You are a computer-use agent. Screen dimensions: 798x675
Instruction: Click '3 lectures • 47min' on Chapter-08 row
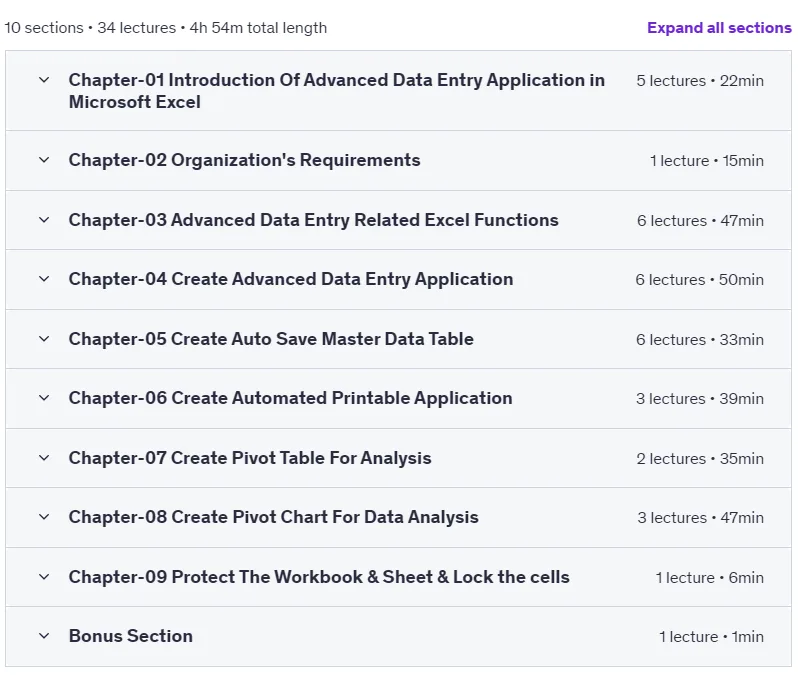tap(700, 518)
